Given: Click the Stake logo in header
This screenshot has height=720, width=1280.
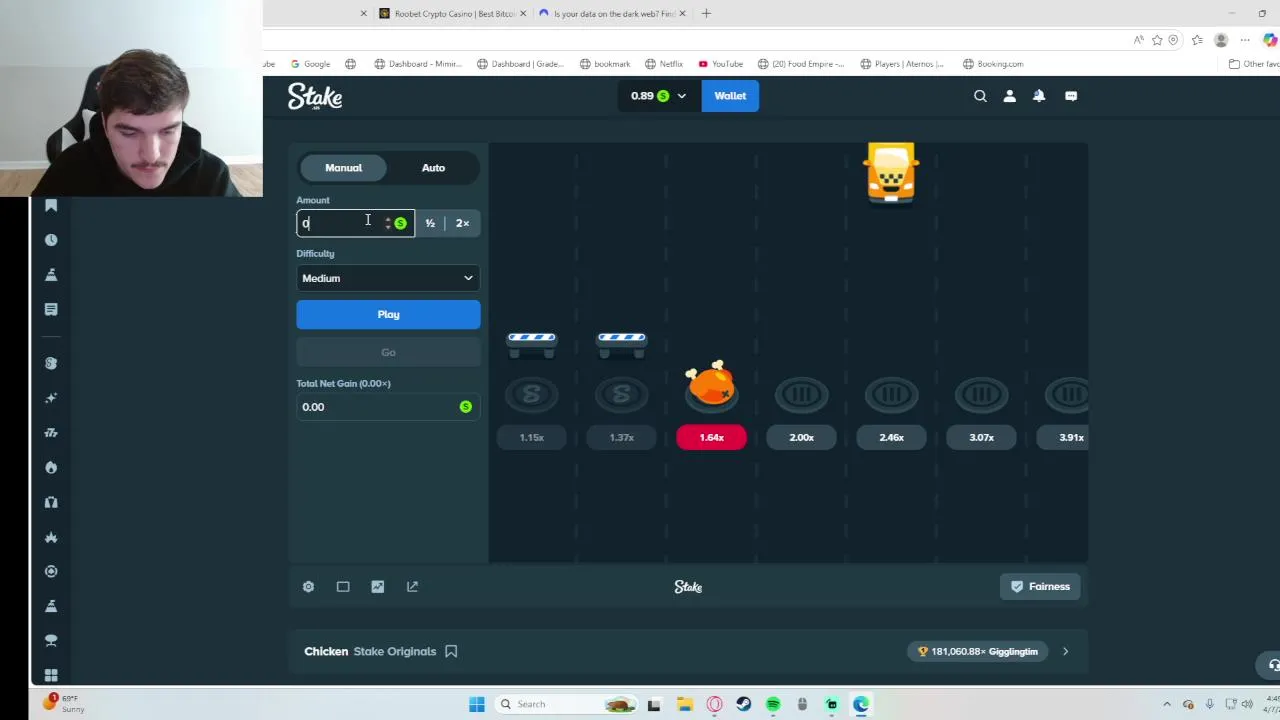Looking at the screenshot, I should 315,96.
